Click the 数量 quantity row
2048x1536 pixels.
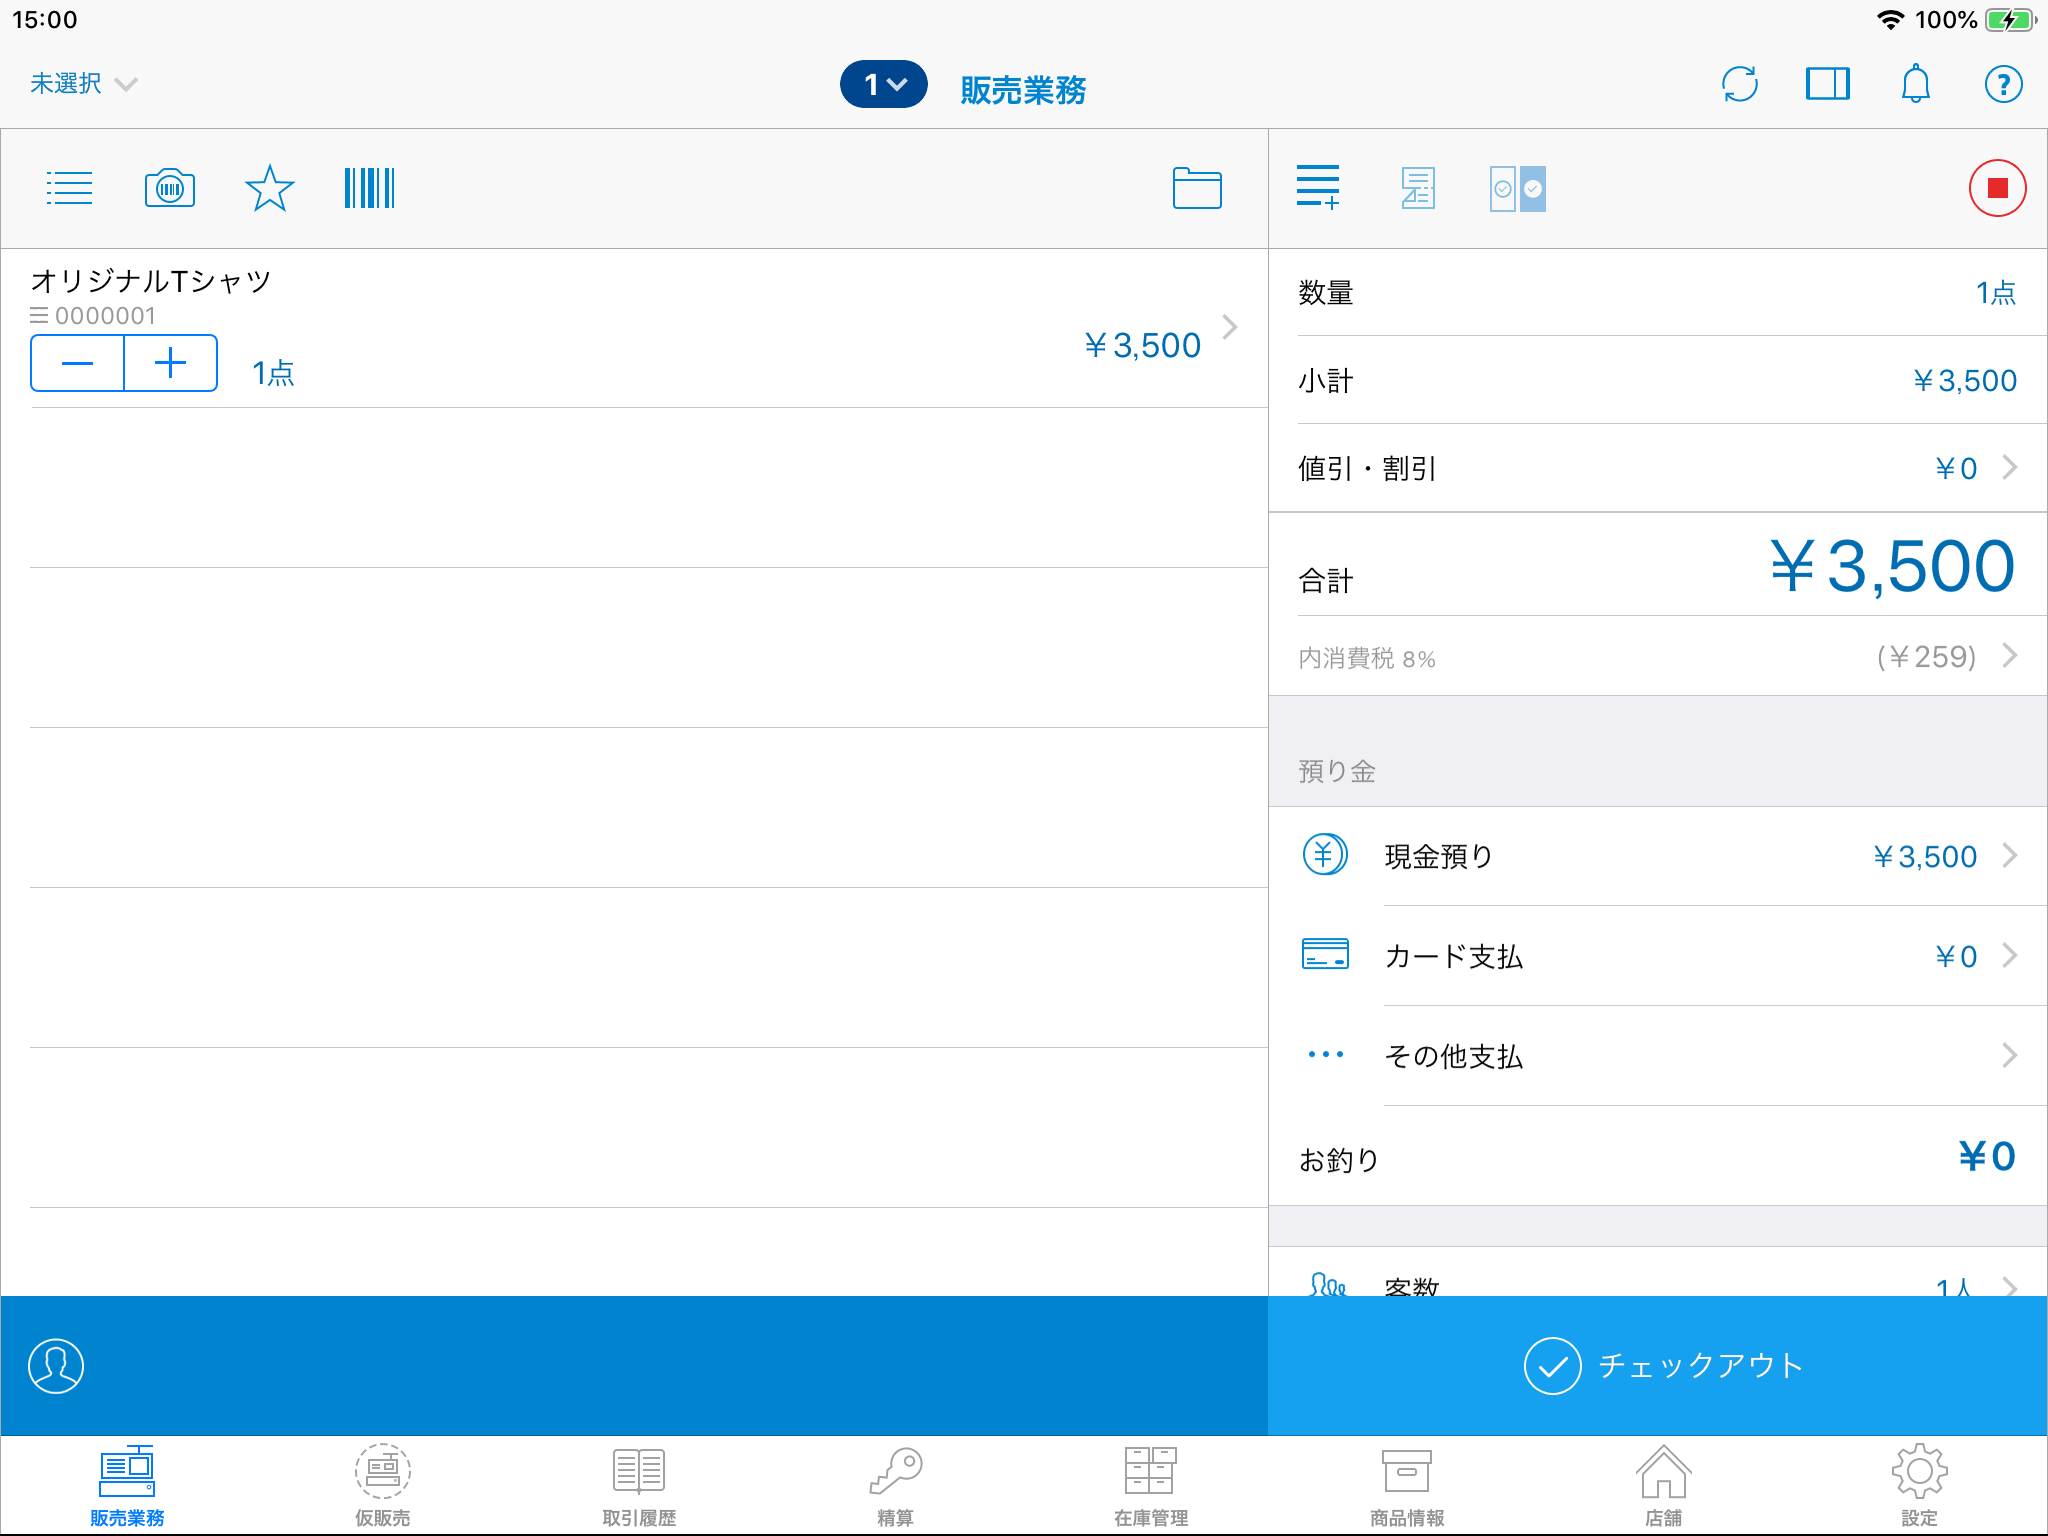pyautogui.click(x=1658, y=292)
